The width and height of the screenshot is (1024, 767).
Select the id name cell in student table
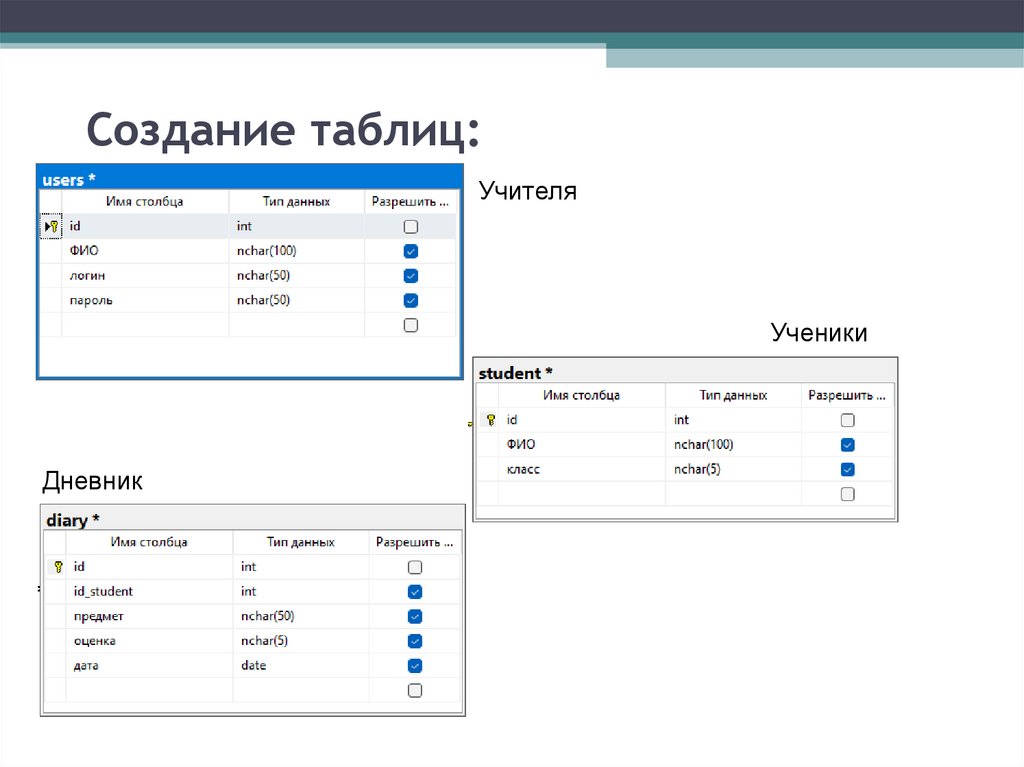(x=582, y=420)
